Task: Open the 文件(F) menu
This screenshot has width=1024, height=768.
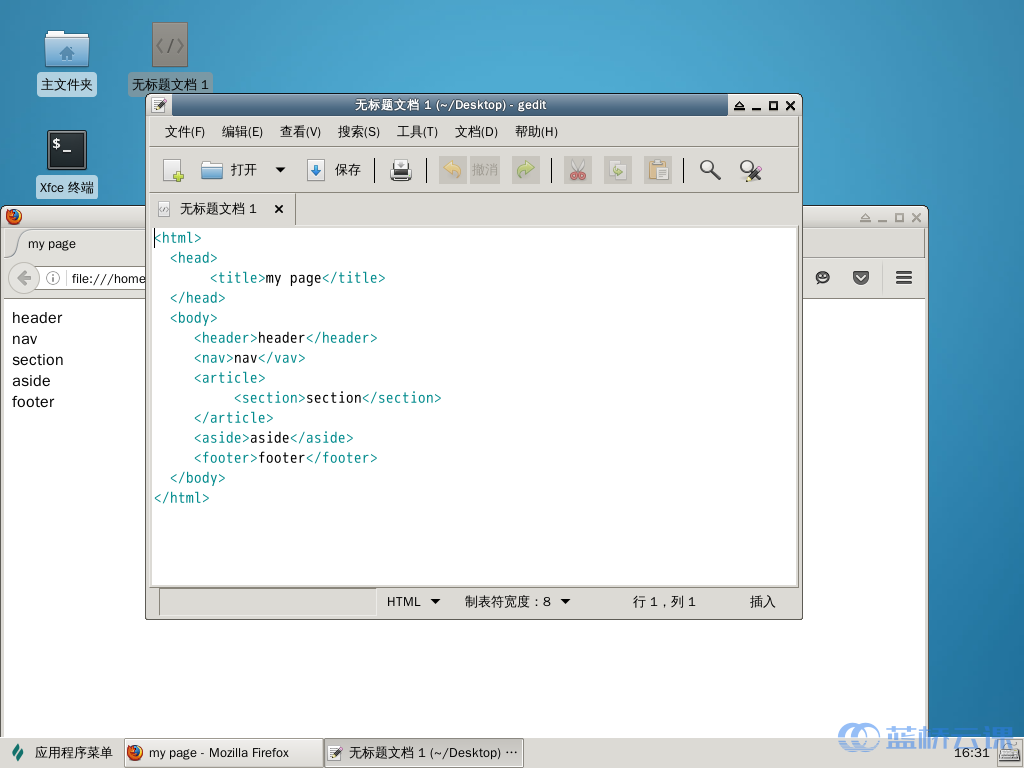Action: click(x=185, y=132)
